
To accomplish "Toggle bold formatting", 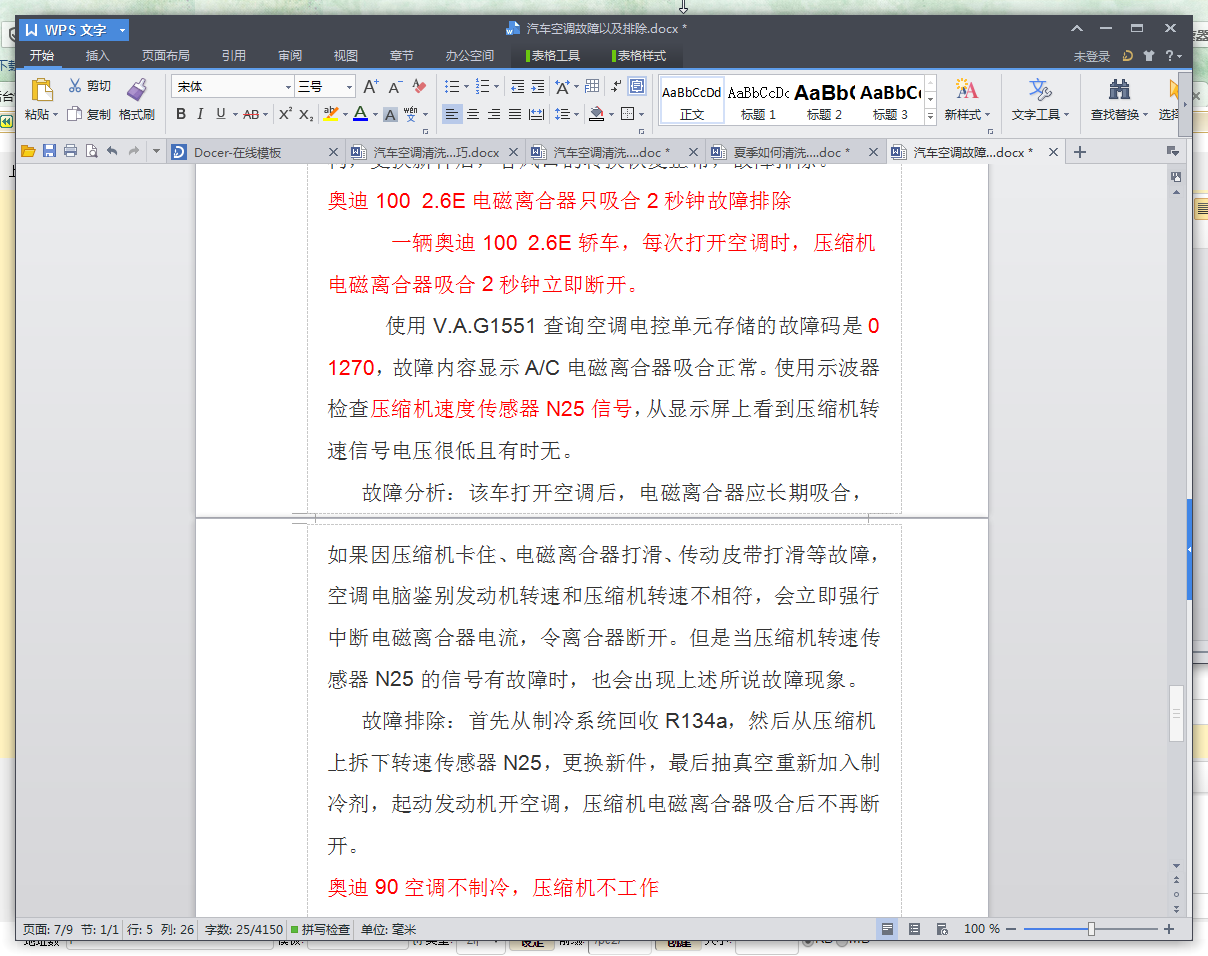I will 181,114.
